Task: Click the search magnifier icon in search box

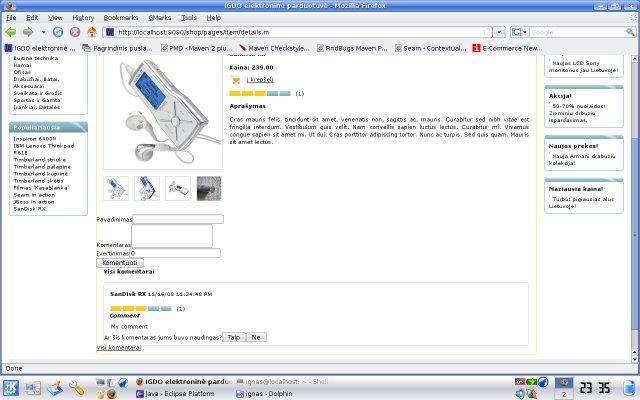Action: (x=630, y=32)
